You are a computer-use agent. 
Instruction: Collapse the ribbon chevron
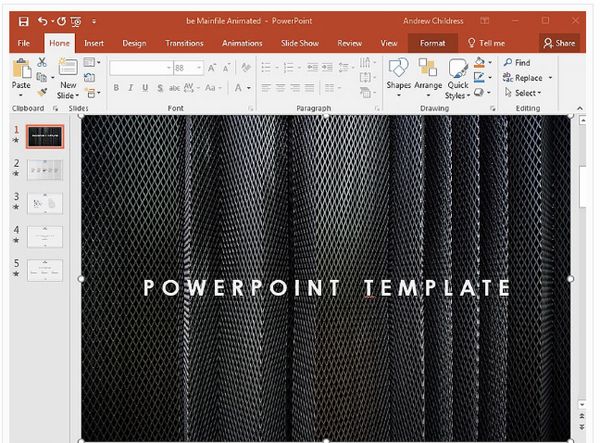click(x=580, y=109)
